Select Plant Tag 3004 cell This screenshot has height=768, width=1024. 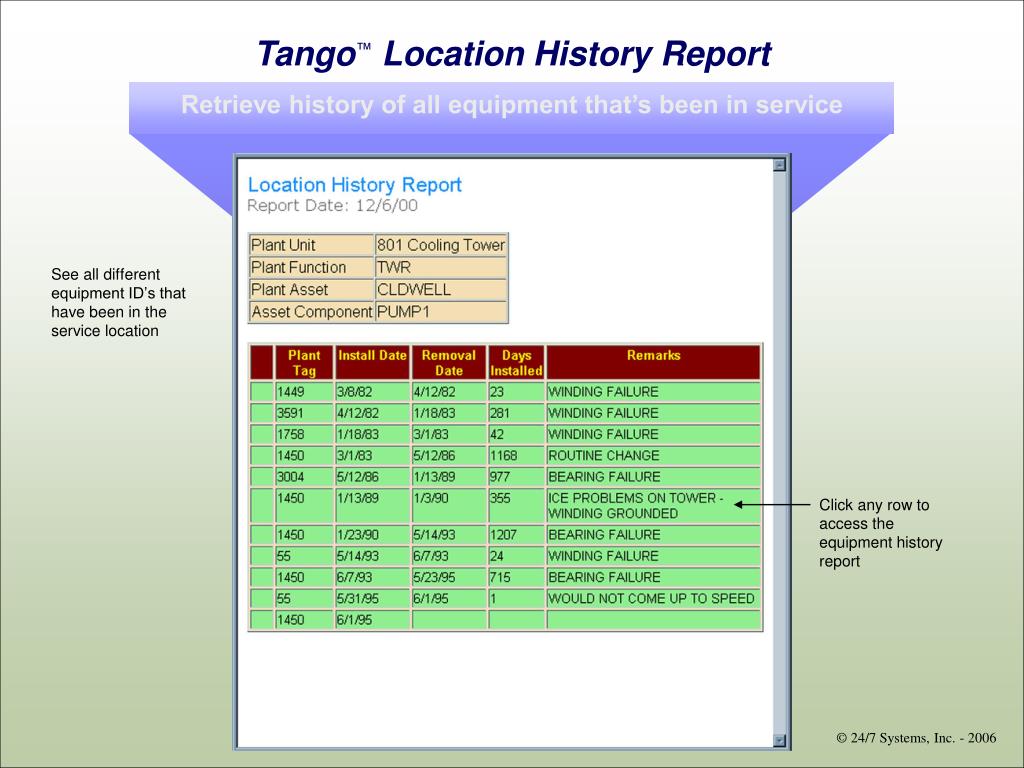point(304,477)
